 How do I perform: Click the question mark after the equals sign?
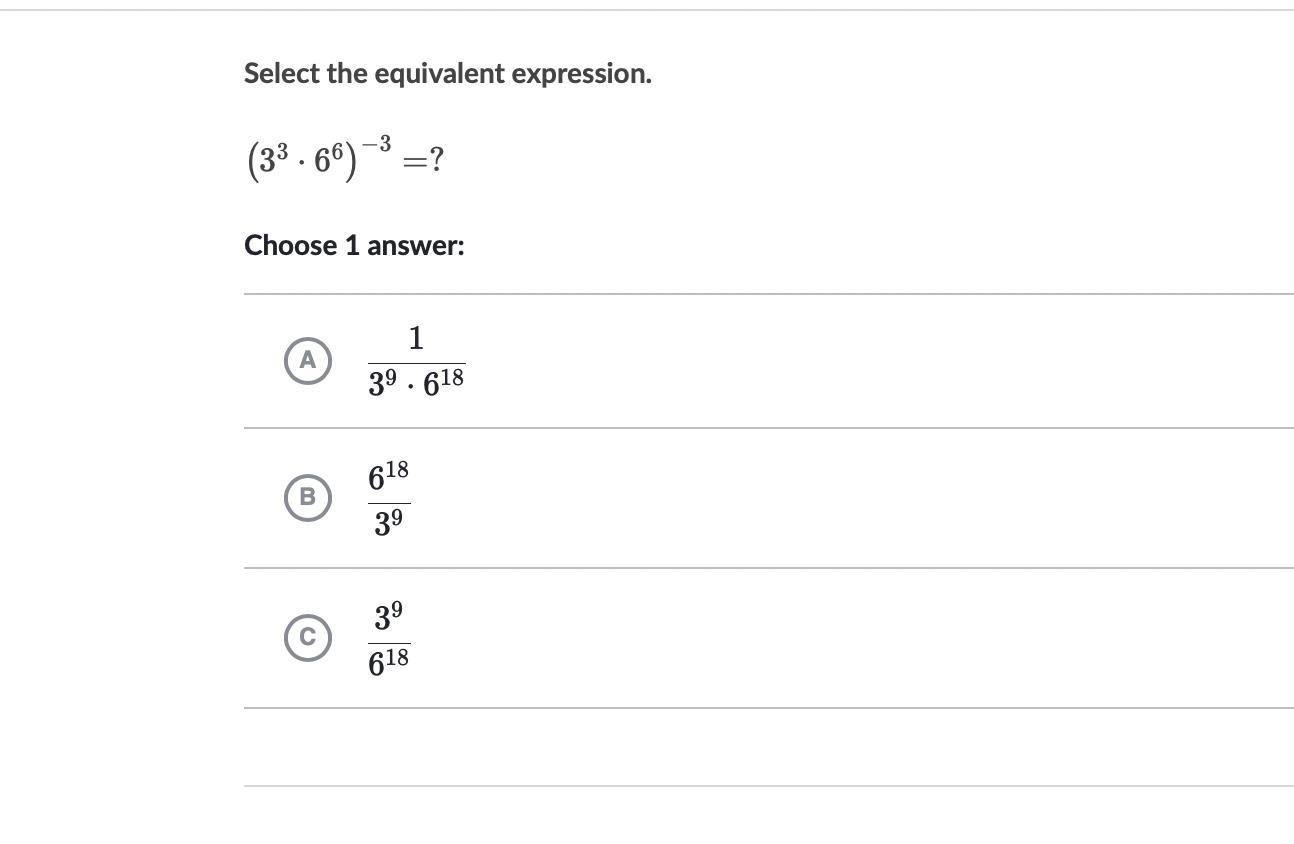437,160
